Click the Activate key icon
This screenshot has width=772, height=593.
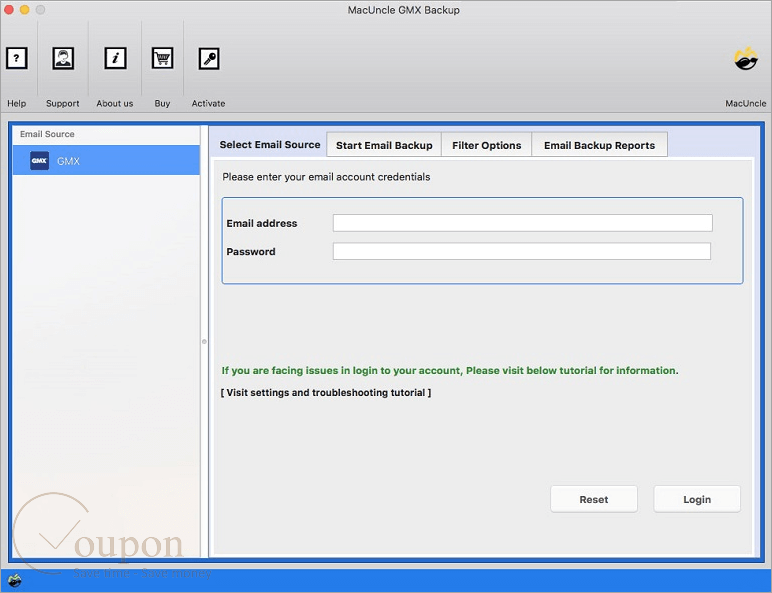pyautogui.click(x=209, y=59)
